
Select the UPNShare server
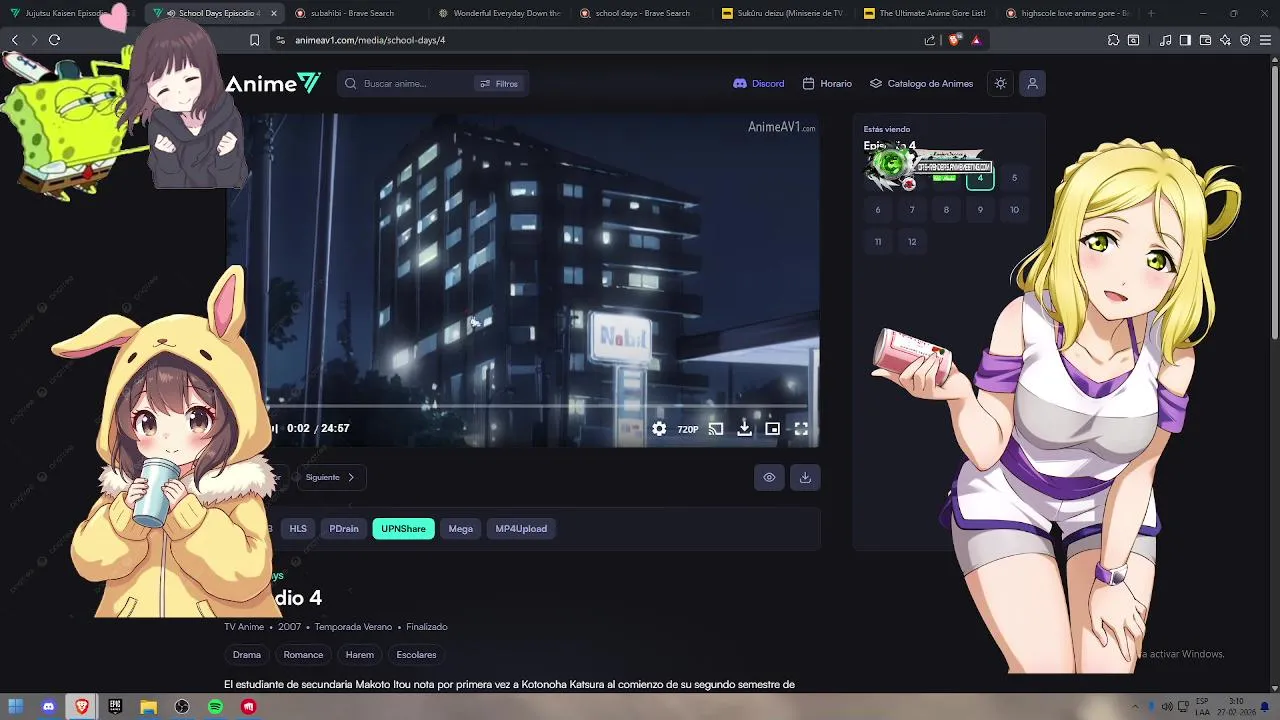[403, 528]
